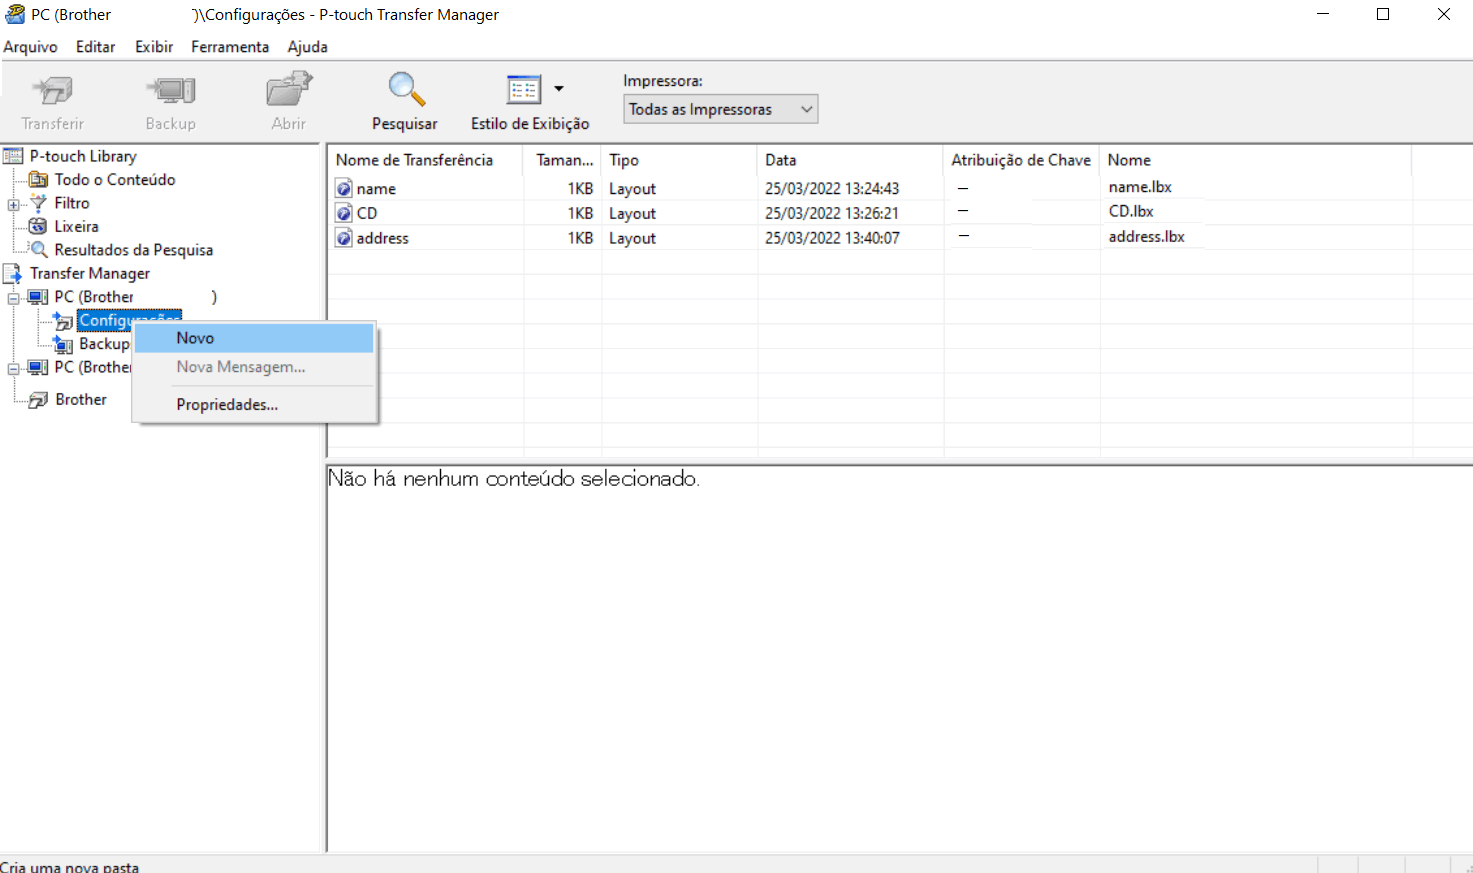1473x873 pixels.
Task: Select the Filtro tree item
Action: [72, 203]
